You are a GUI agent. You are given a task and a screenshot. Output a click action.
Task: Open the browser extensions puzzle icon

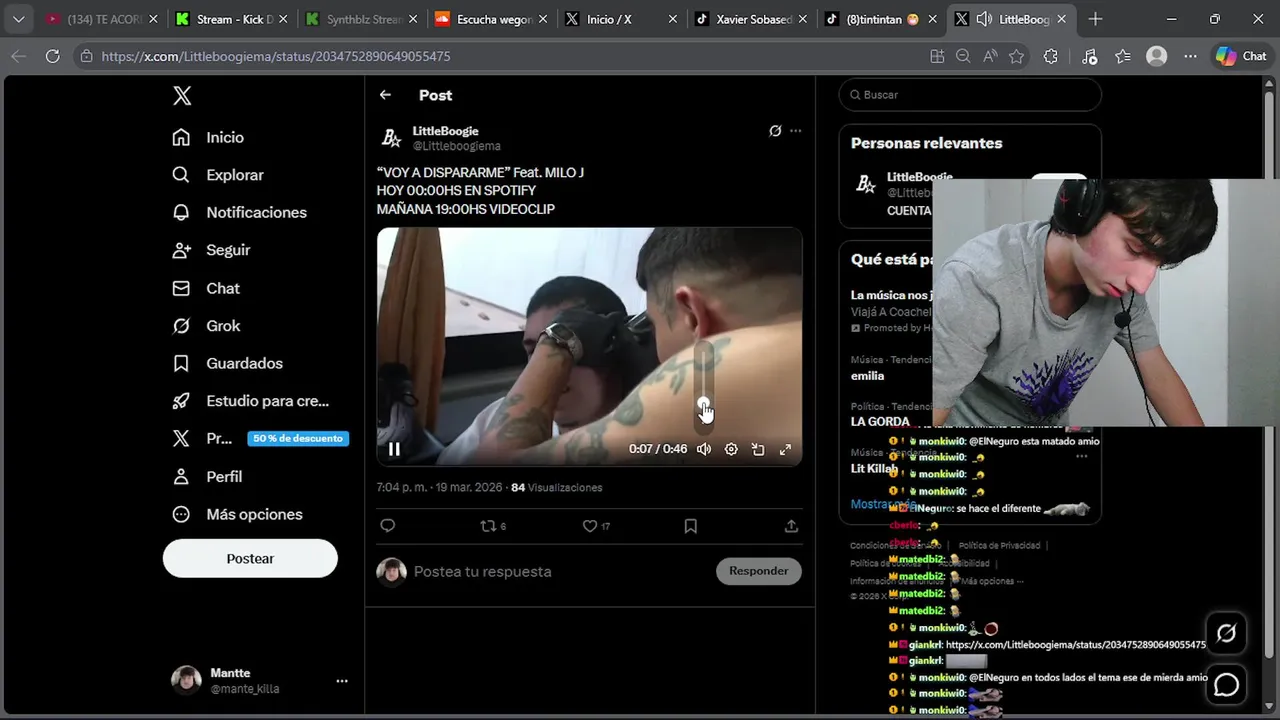click(1050, 57)
